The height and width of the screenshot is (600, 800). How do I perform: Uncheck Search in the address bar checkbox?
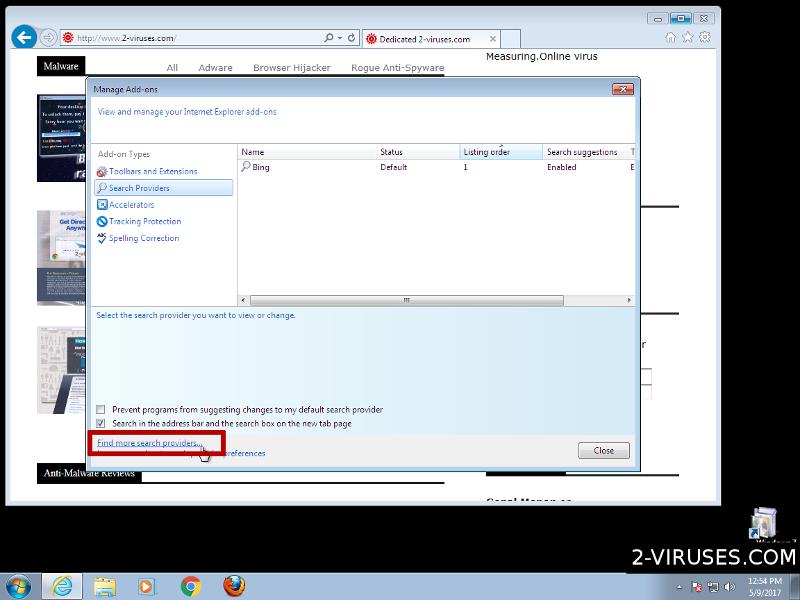[101, 423]
